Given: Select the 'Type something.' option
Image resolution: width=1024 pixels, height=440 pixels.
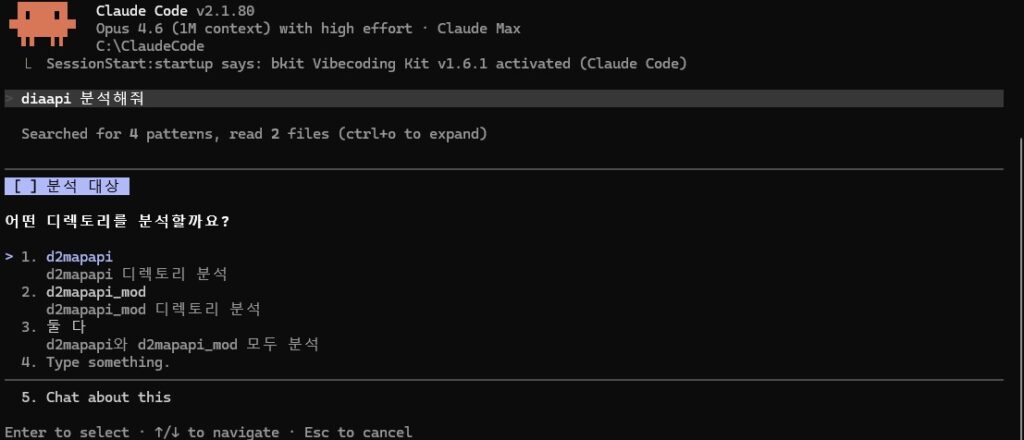Looking at the screenshot, I should tap(107, 362).
